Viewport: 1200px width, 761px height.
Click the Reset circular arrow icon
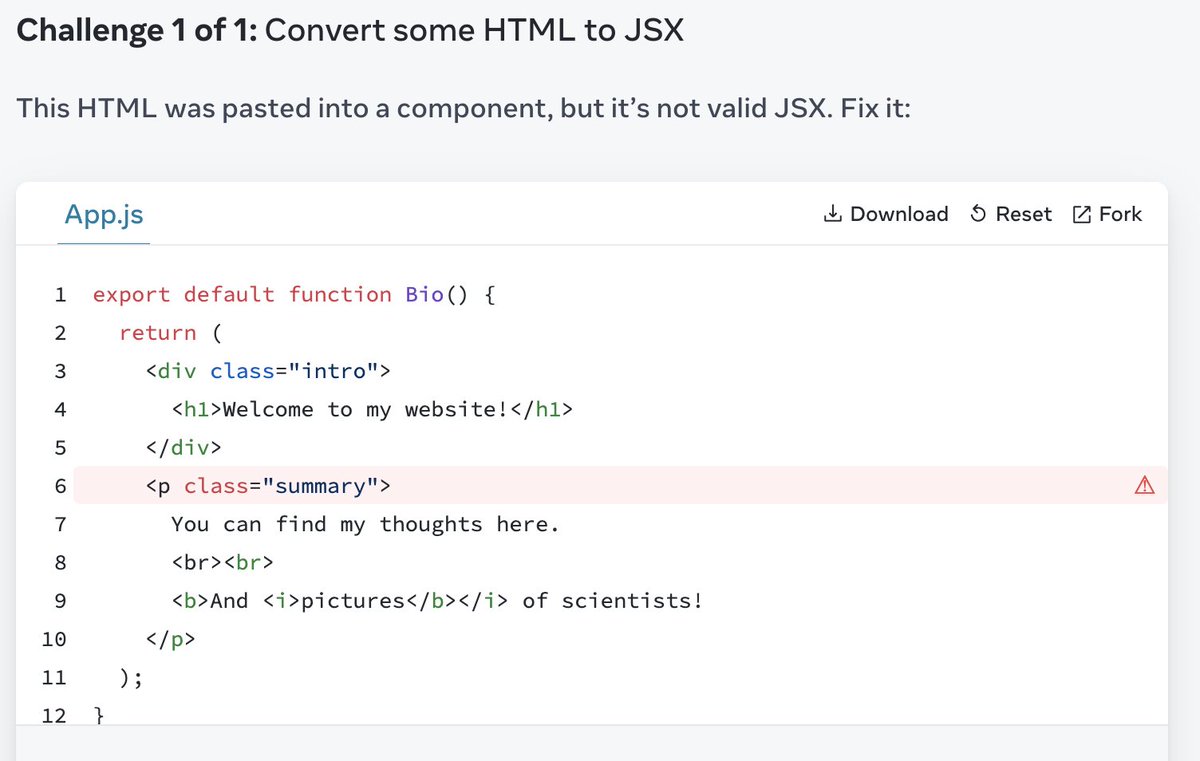pyautogui.click(x=979, y=214)
